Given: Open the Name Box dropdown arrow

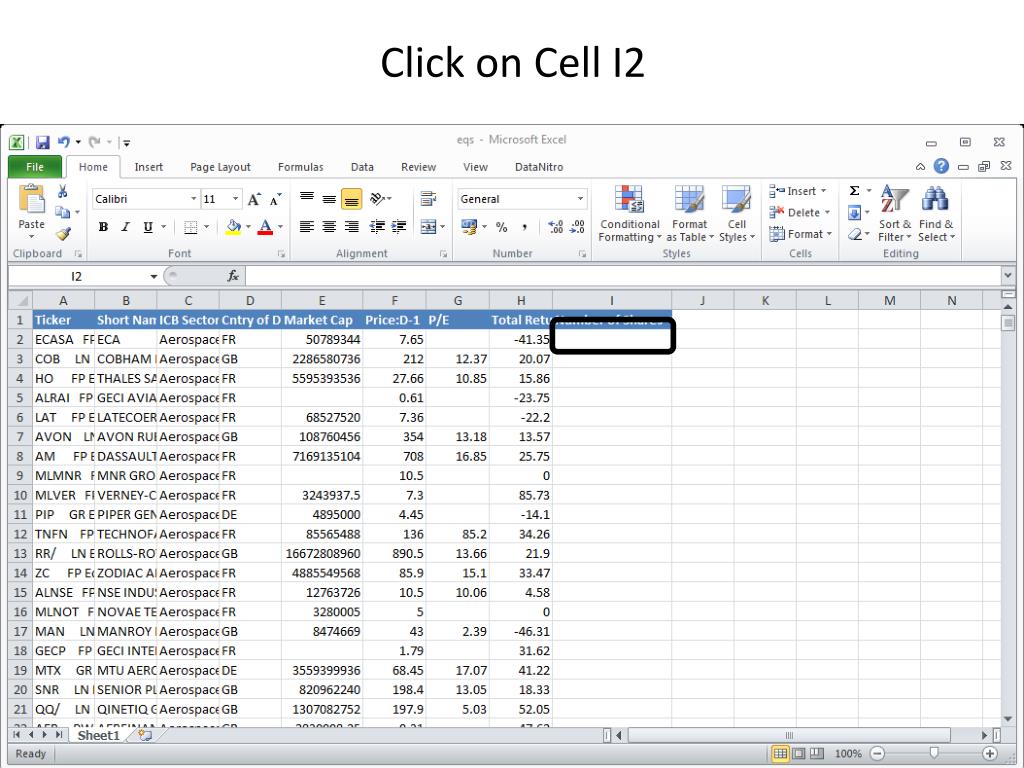Looking at the screenshot, I should click(153, 276).
